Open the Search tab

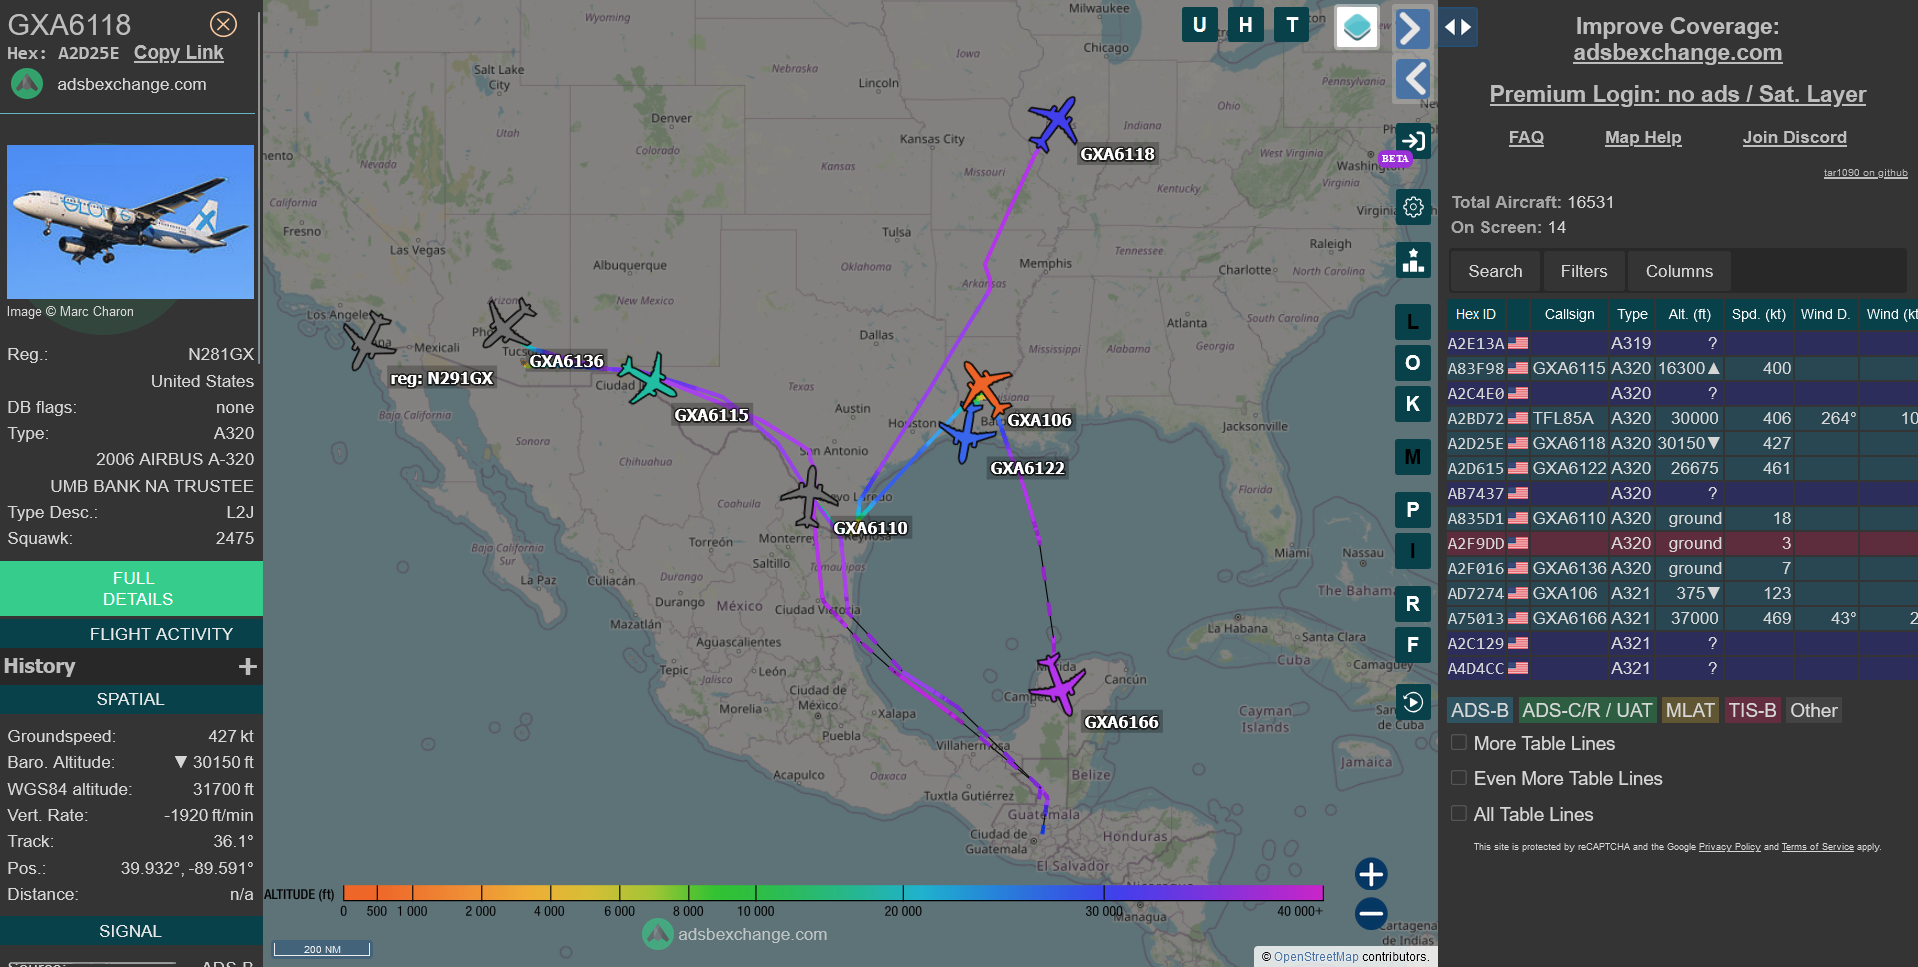coord(1495,271)
